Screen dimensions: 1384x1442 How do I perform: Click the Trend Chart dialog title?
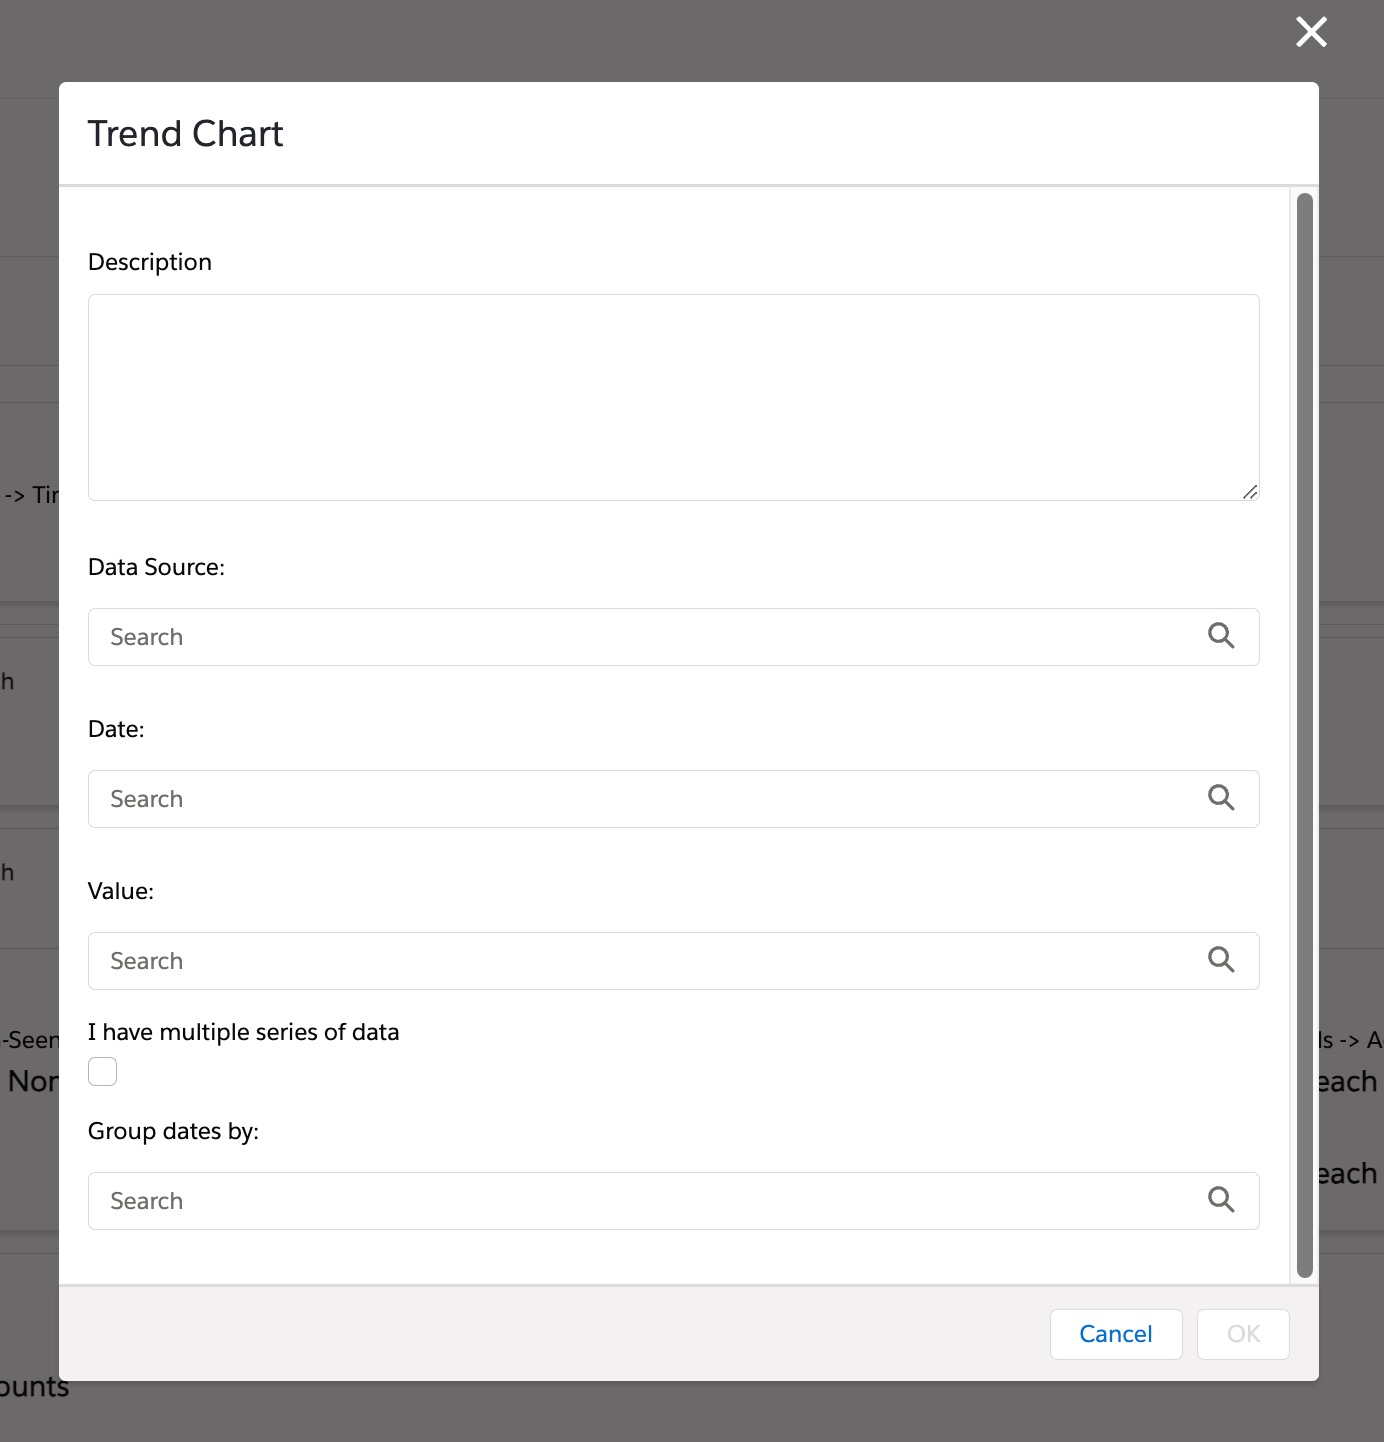click(x=186, y=134)
